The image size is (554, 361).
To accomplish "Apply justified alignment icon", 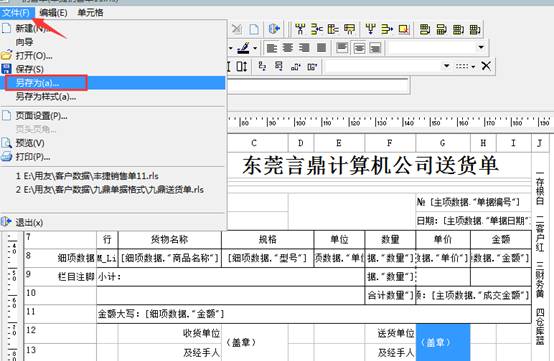I will tap(321, 48).
